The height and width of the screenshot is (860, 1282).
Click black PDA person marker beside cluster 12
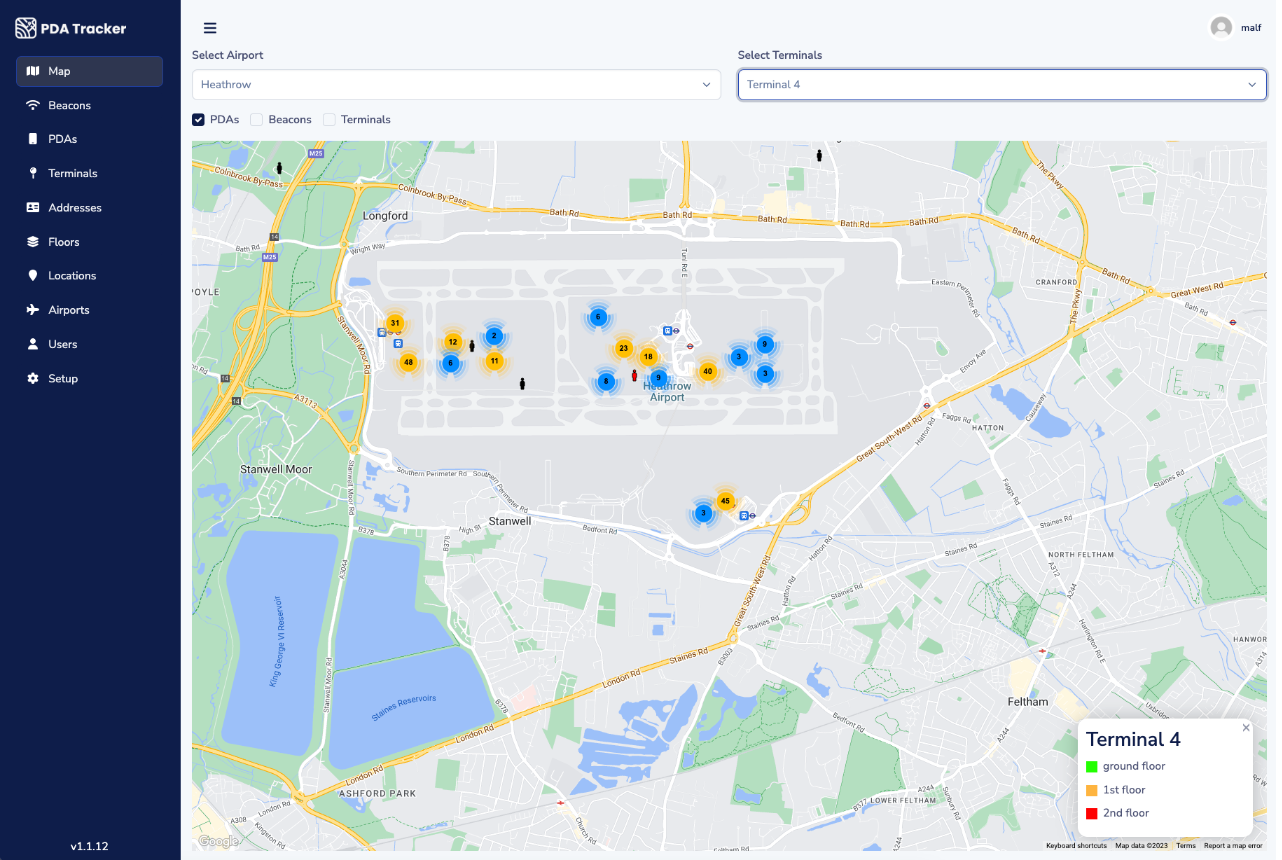[472, 346]
